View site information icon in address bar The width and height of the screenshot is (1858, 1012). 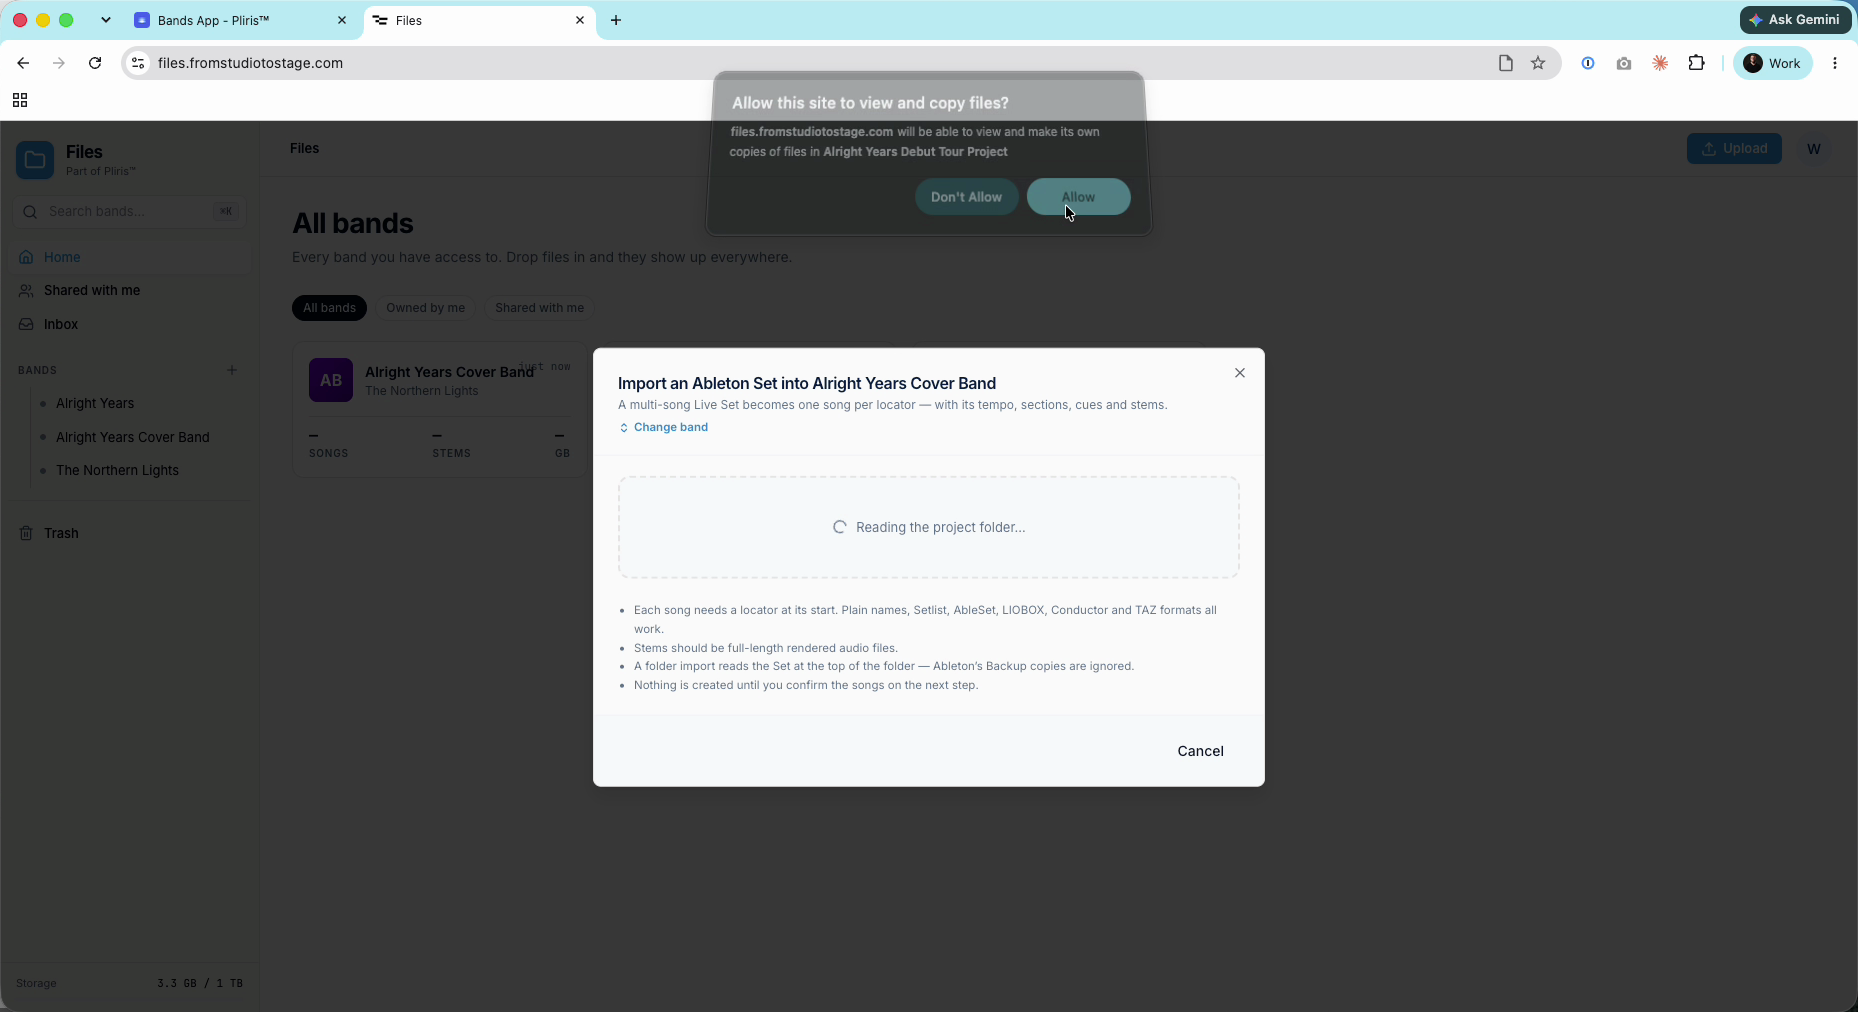[138, 63]
